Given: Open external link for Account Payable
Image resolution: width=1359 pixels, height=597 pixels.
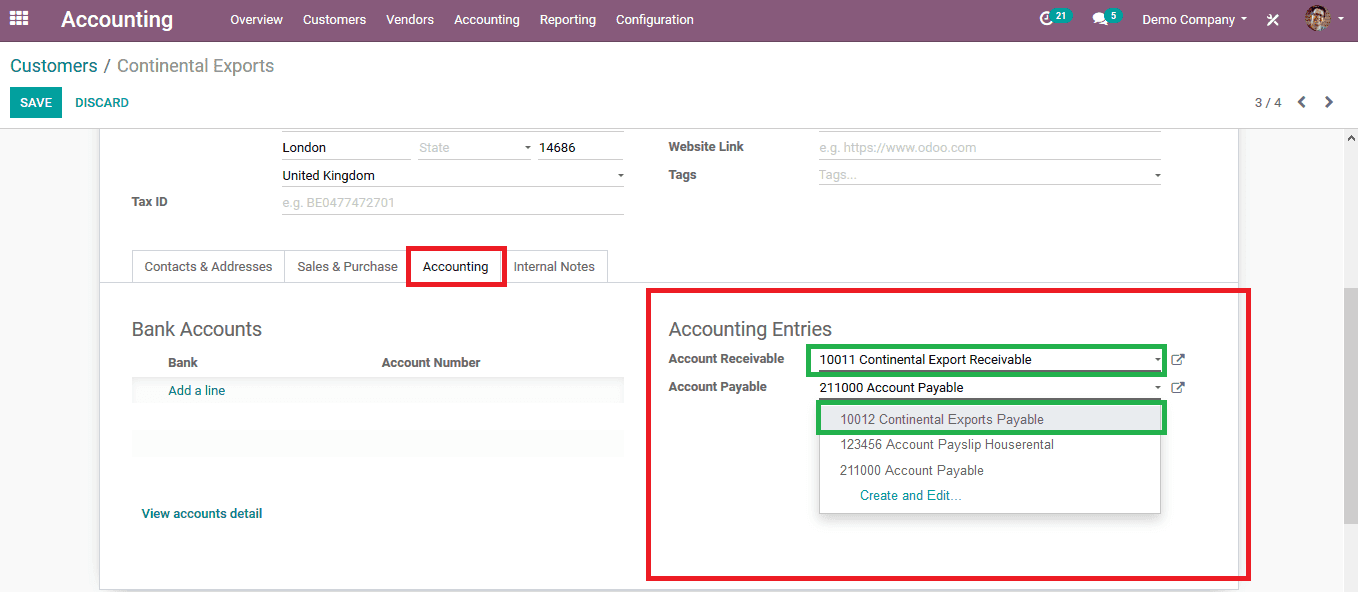Looking at the screenshot, I should pos(1178,388).
